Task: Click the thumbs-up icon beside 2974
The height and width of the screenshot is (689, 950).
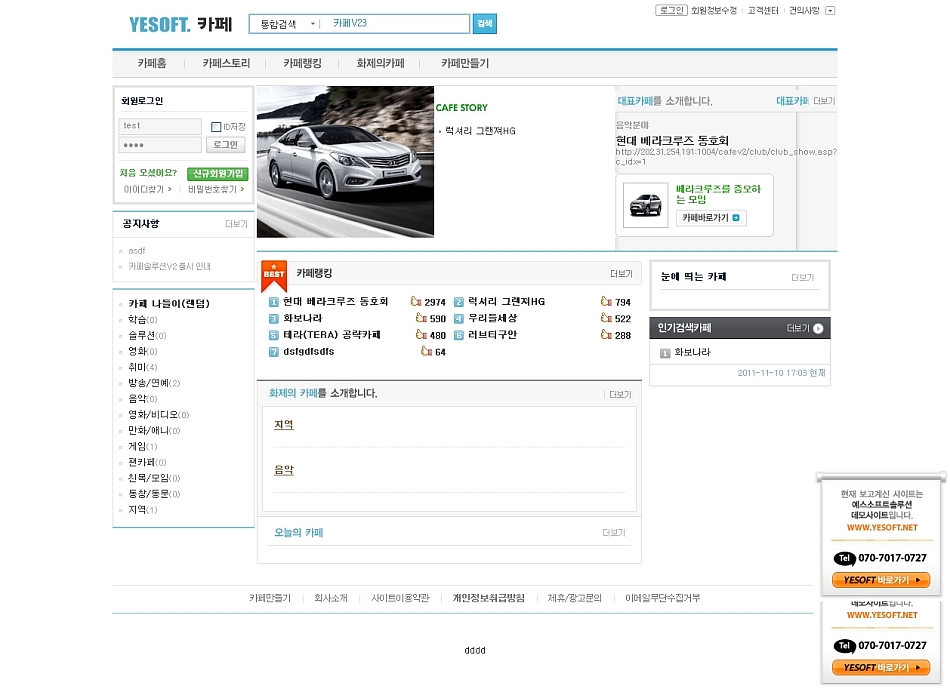Action: coord(416,301)
